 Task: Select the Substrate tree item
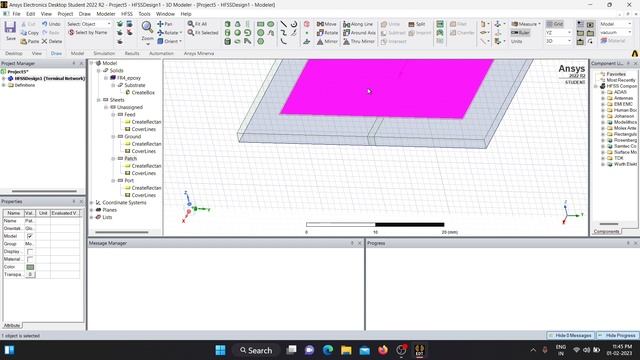tap(135, 85)
